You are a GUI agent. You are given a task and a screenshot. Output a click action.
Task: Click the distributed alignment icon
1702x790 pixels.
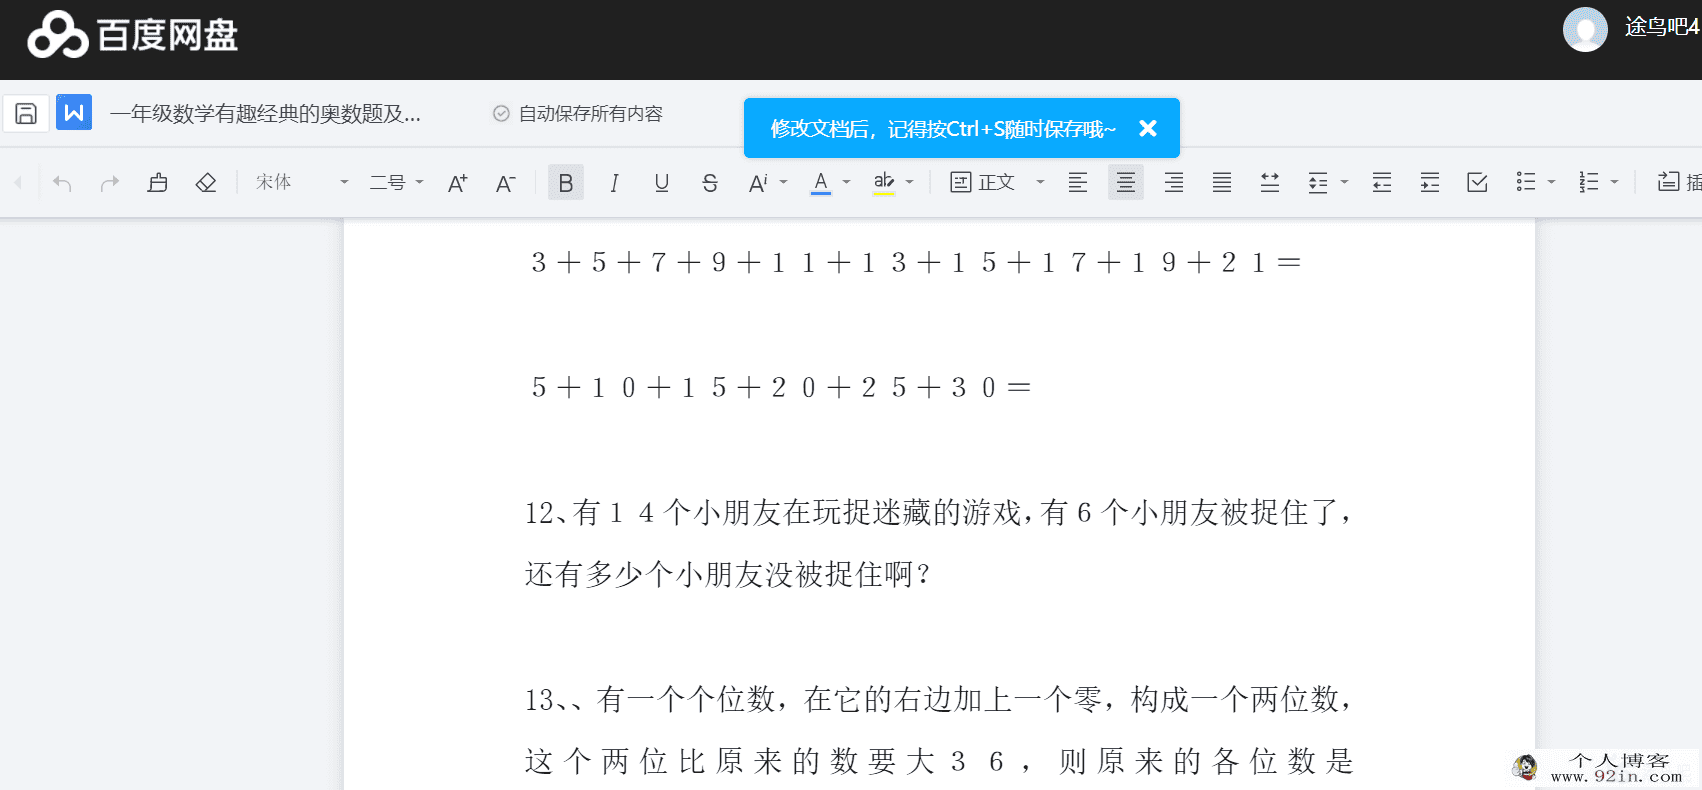click(x=1270, y=182)
